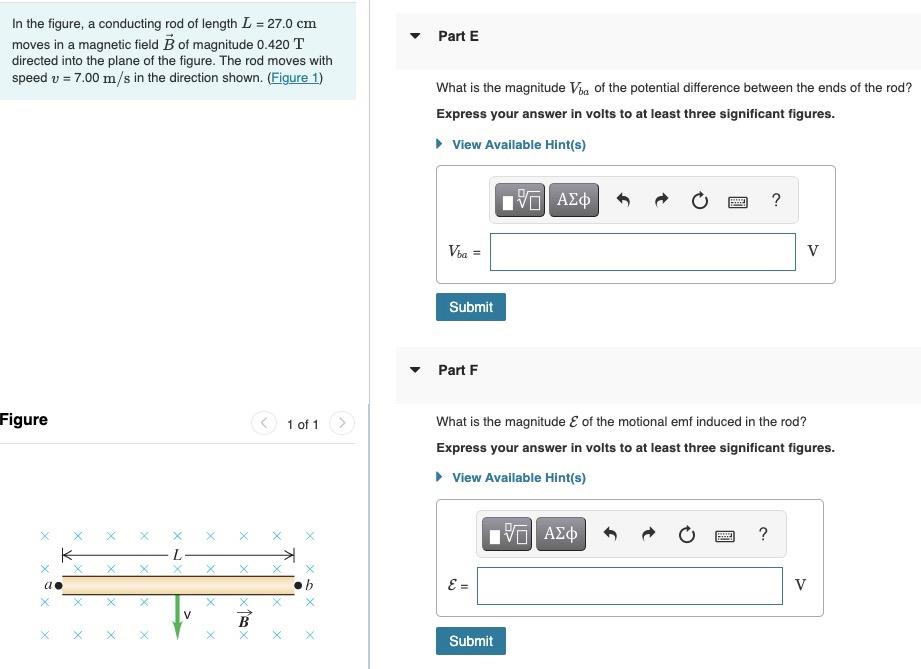The width and height of the screenshot is (921, 669).
Task: Submit the Part E answer
Action: (x=470, y=307)
